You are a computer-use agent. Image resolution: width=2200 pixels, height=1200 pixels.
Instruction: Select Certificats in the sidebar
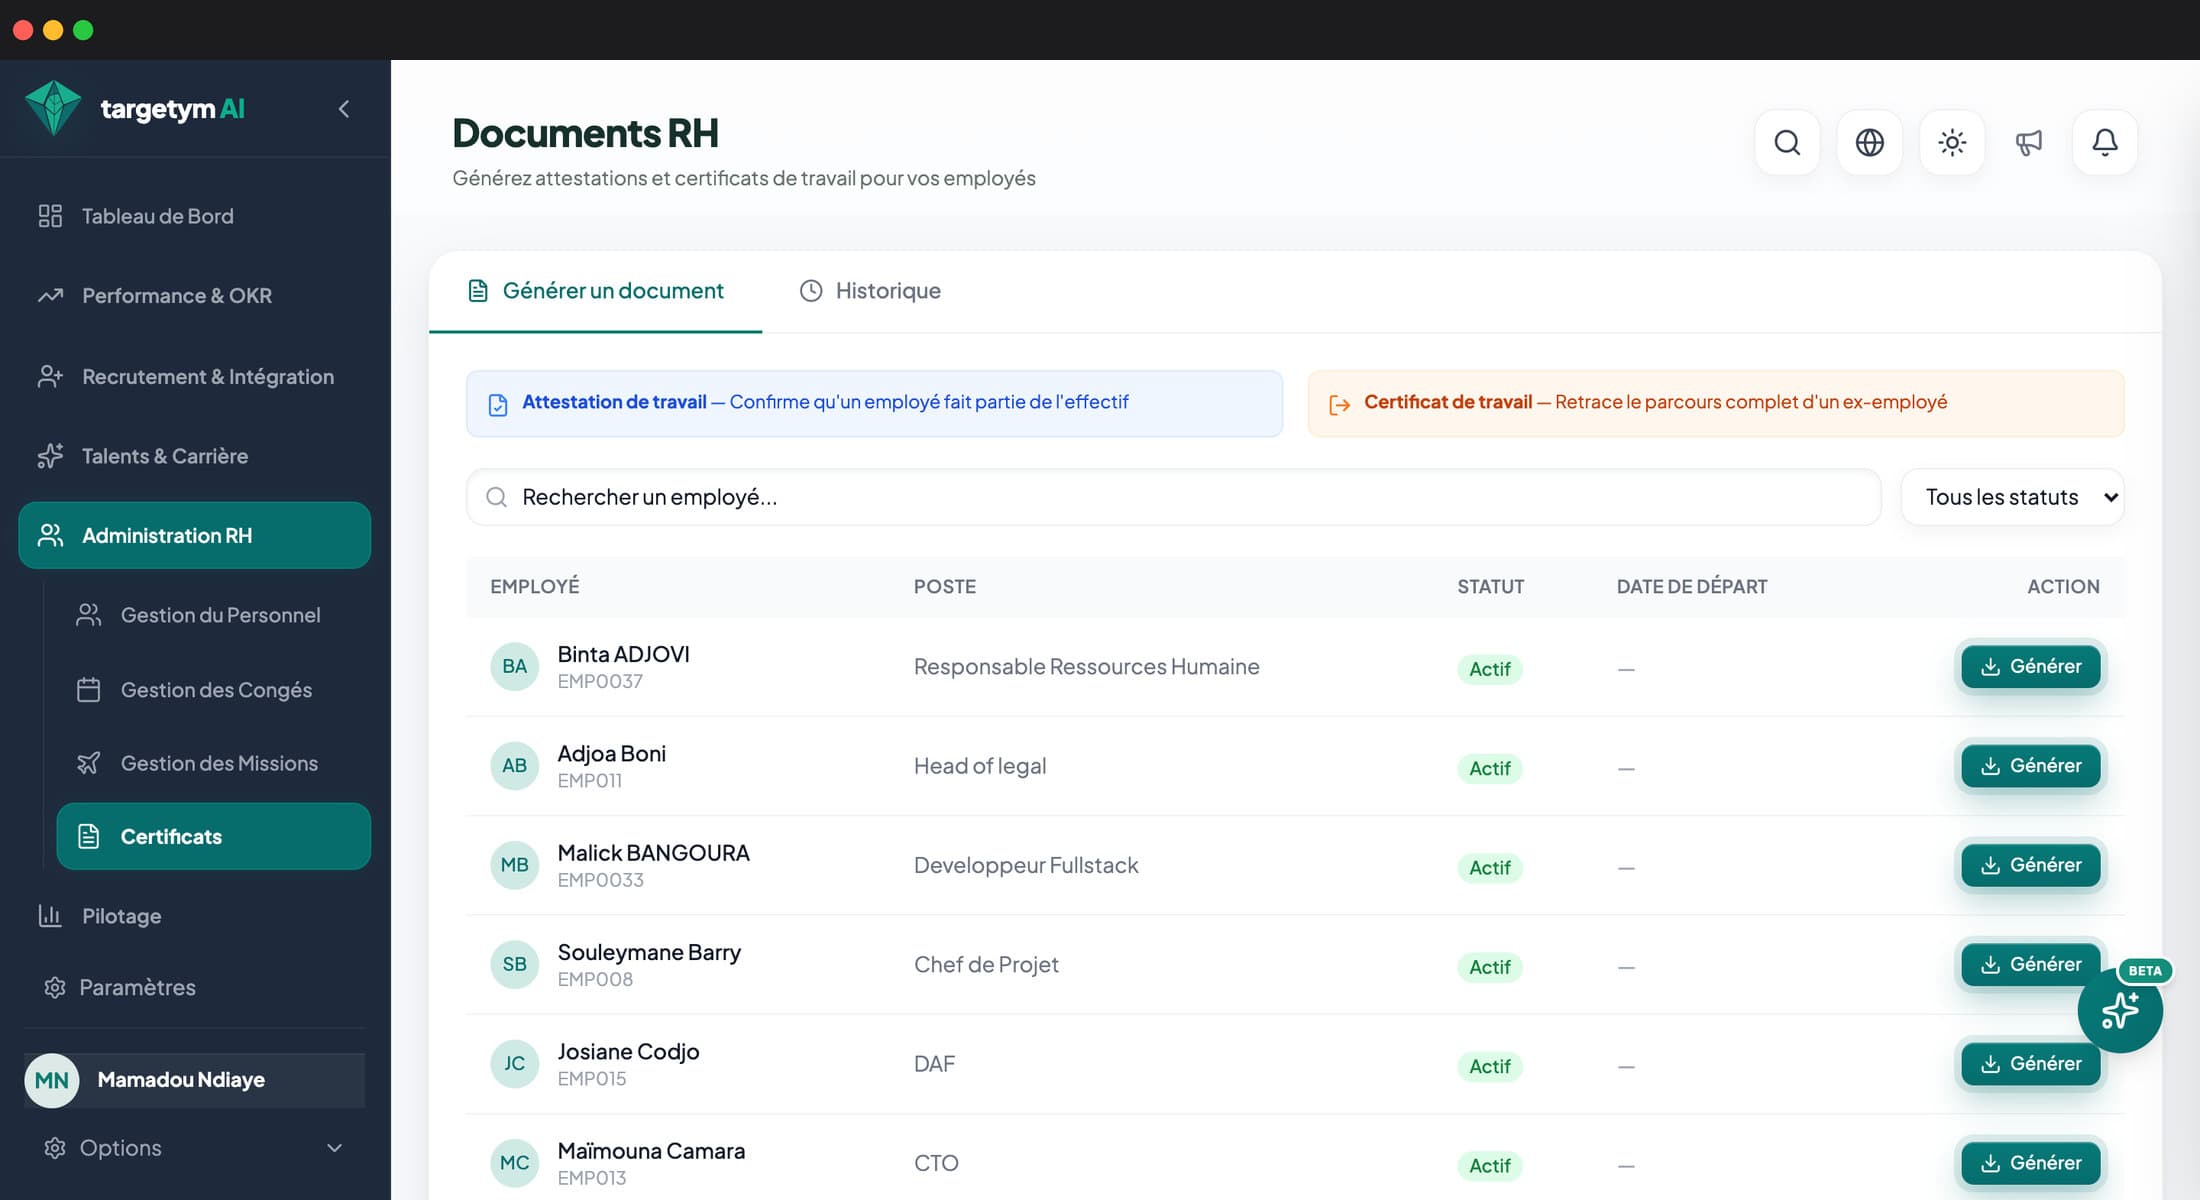(213, 836)
